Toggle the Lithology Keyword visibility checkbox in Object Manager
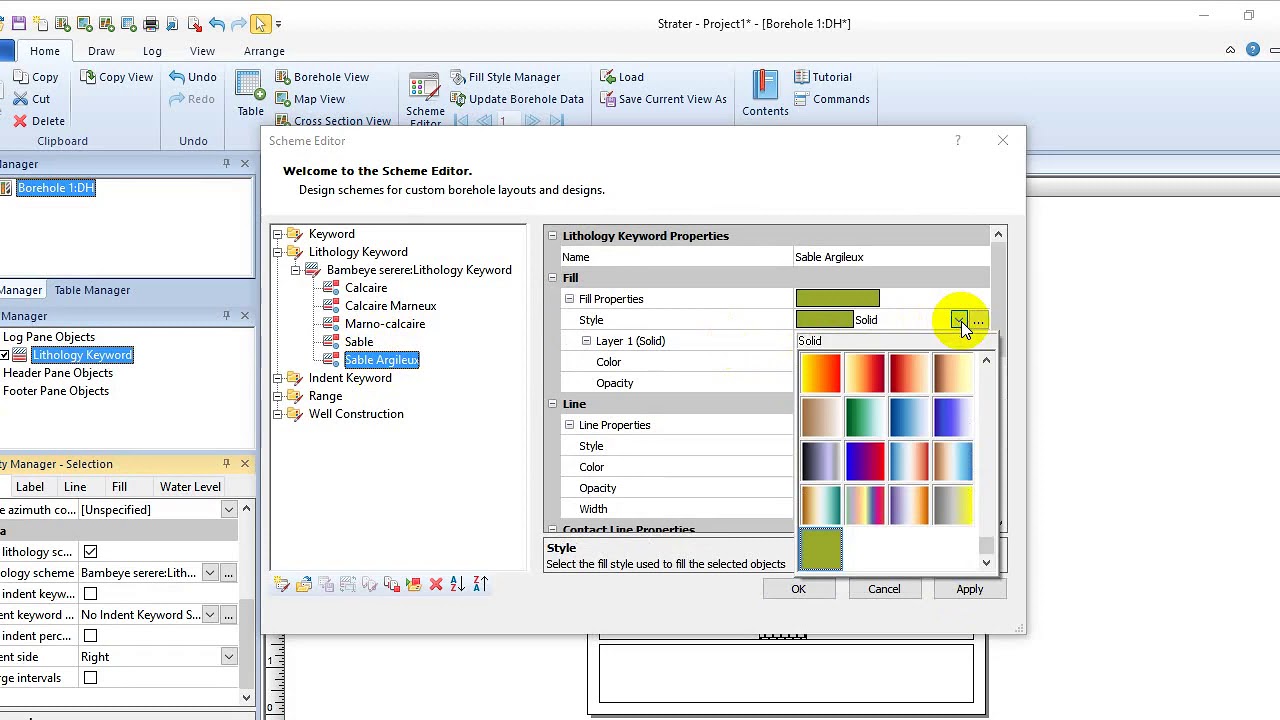The width and height of the screenshot is (1280, 720). pyautogui.click(x=5, y=355)
